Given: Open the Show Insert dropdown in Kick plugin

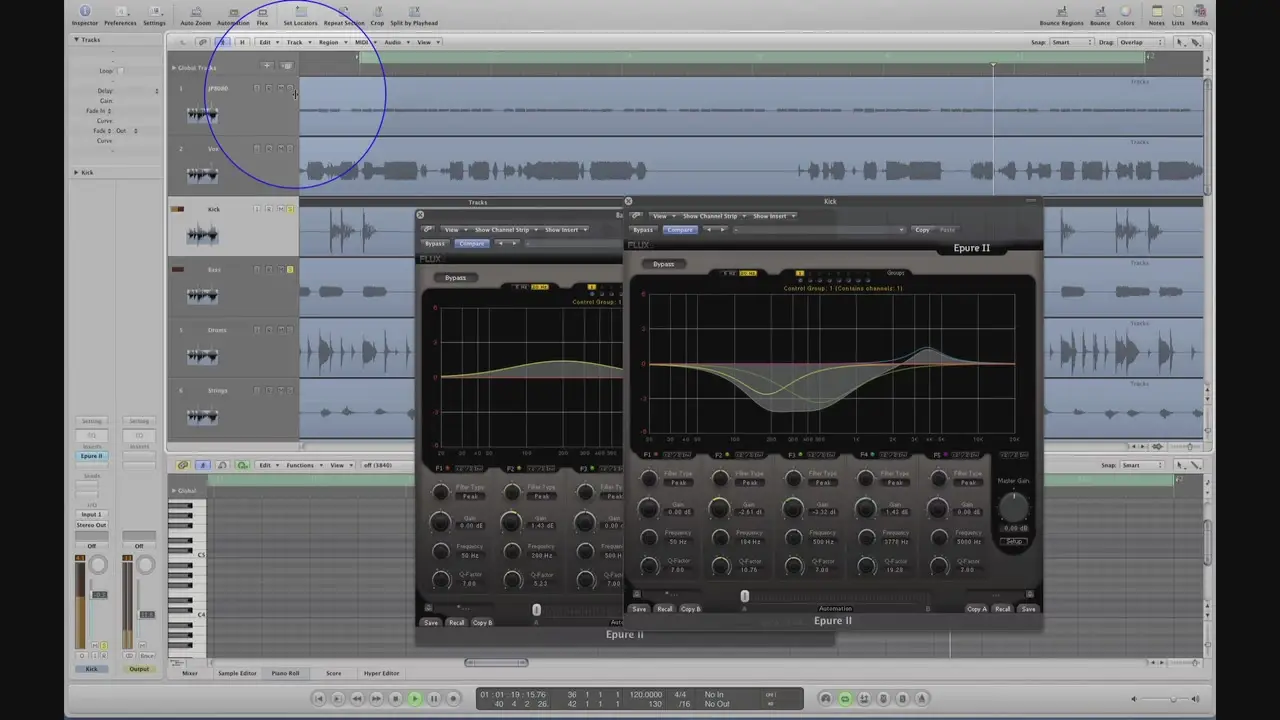Looking at the screenshot, I should coord(773,216).
